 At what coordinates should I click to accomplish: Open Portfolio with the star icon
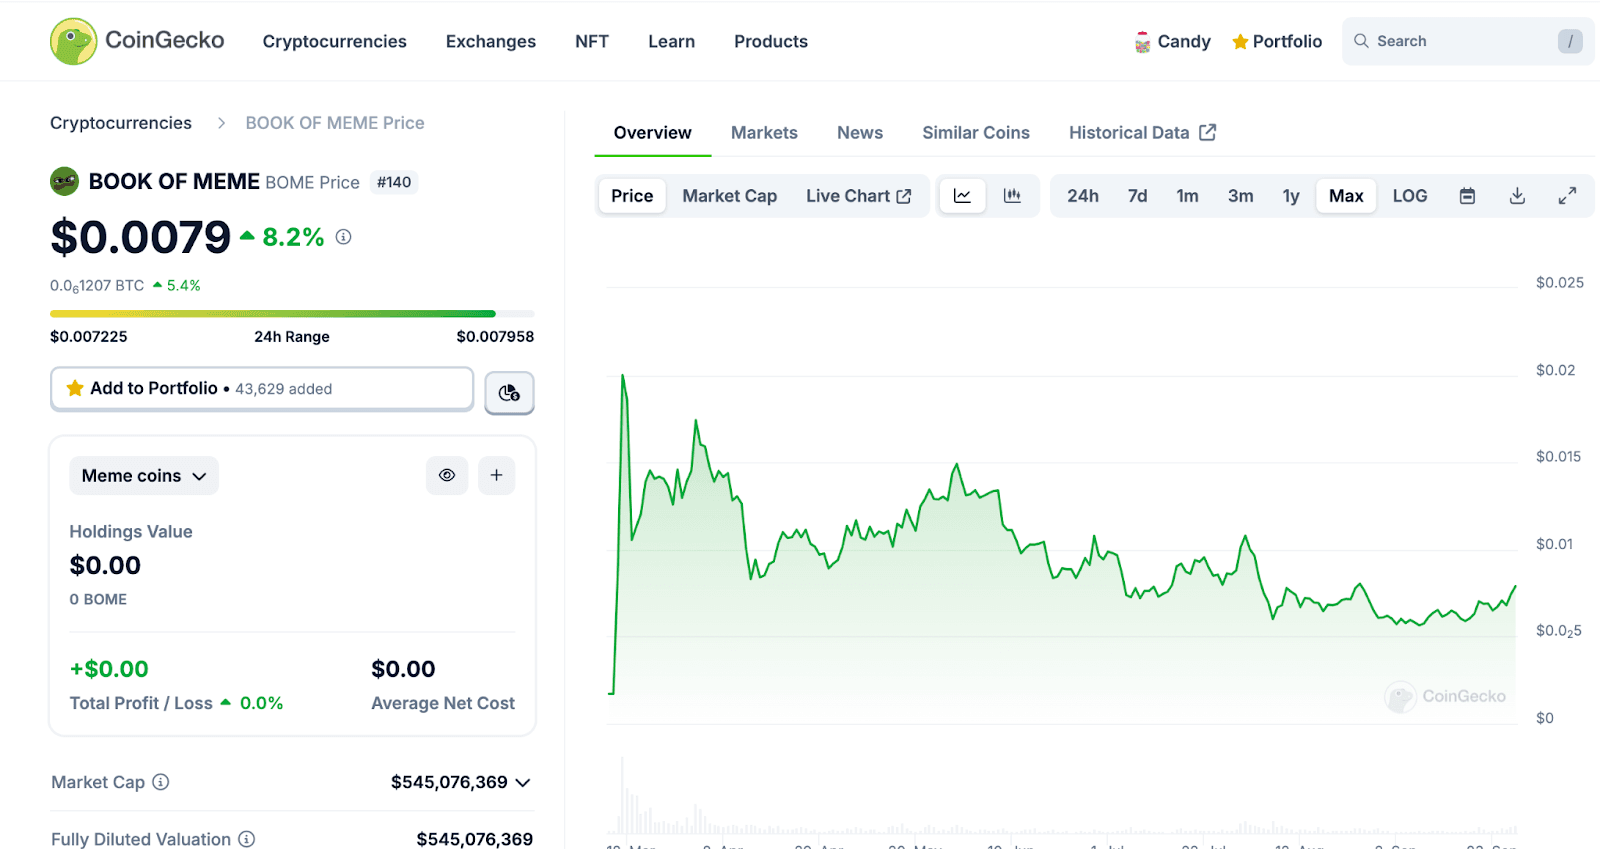pos(1277,41)
